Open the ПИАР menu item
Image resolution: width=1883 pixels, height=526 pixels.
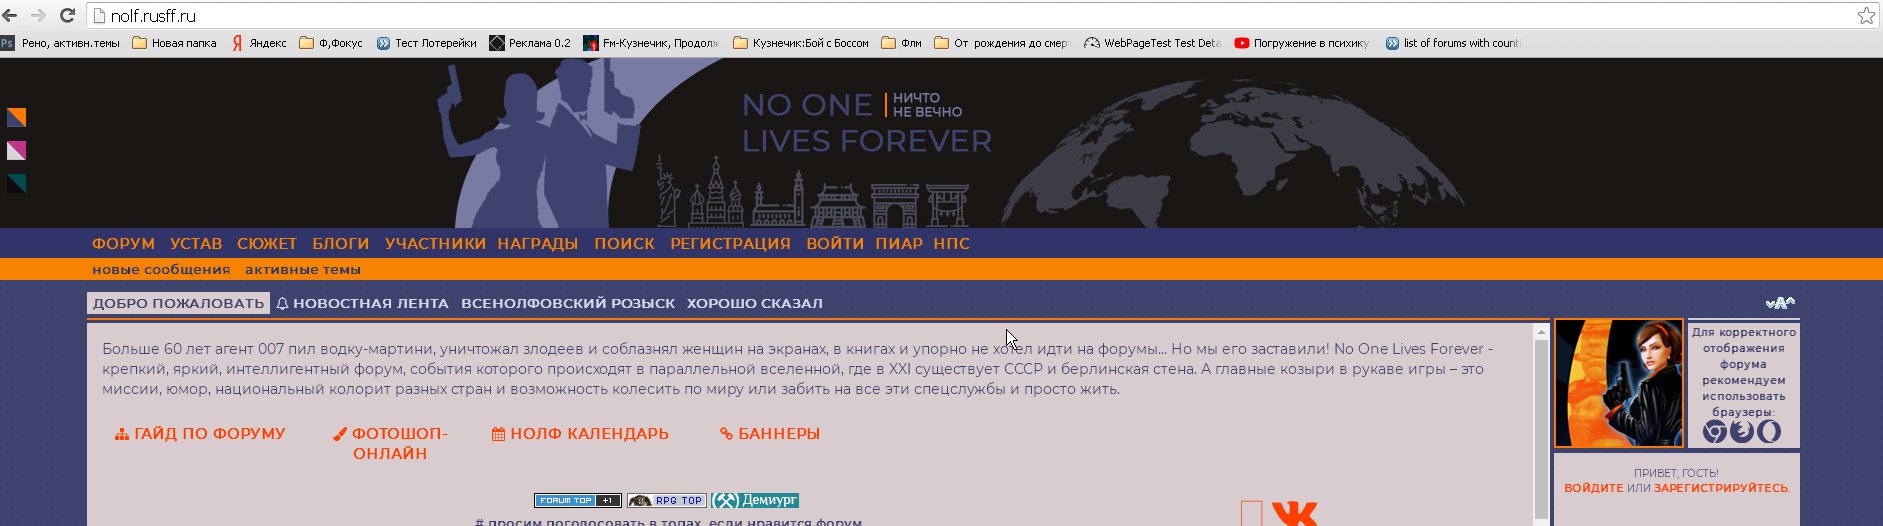(899, 243)
